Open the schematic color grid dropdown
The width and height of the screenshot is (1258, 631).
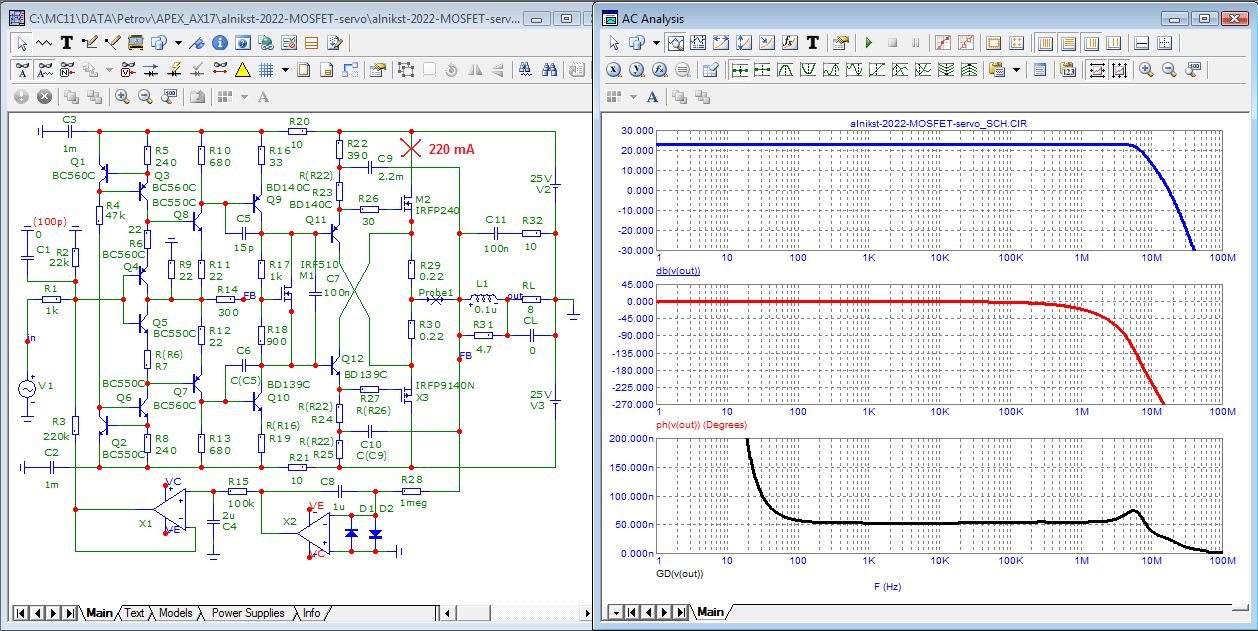(x=244, y=97)
